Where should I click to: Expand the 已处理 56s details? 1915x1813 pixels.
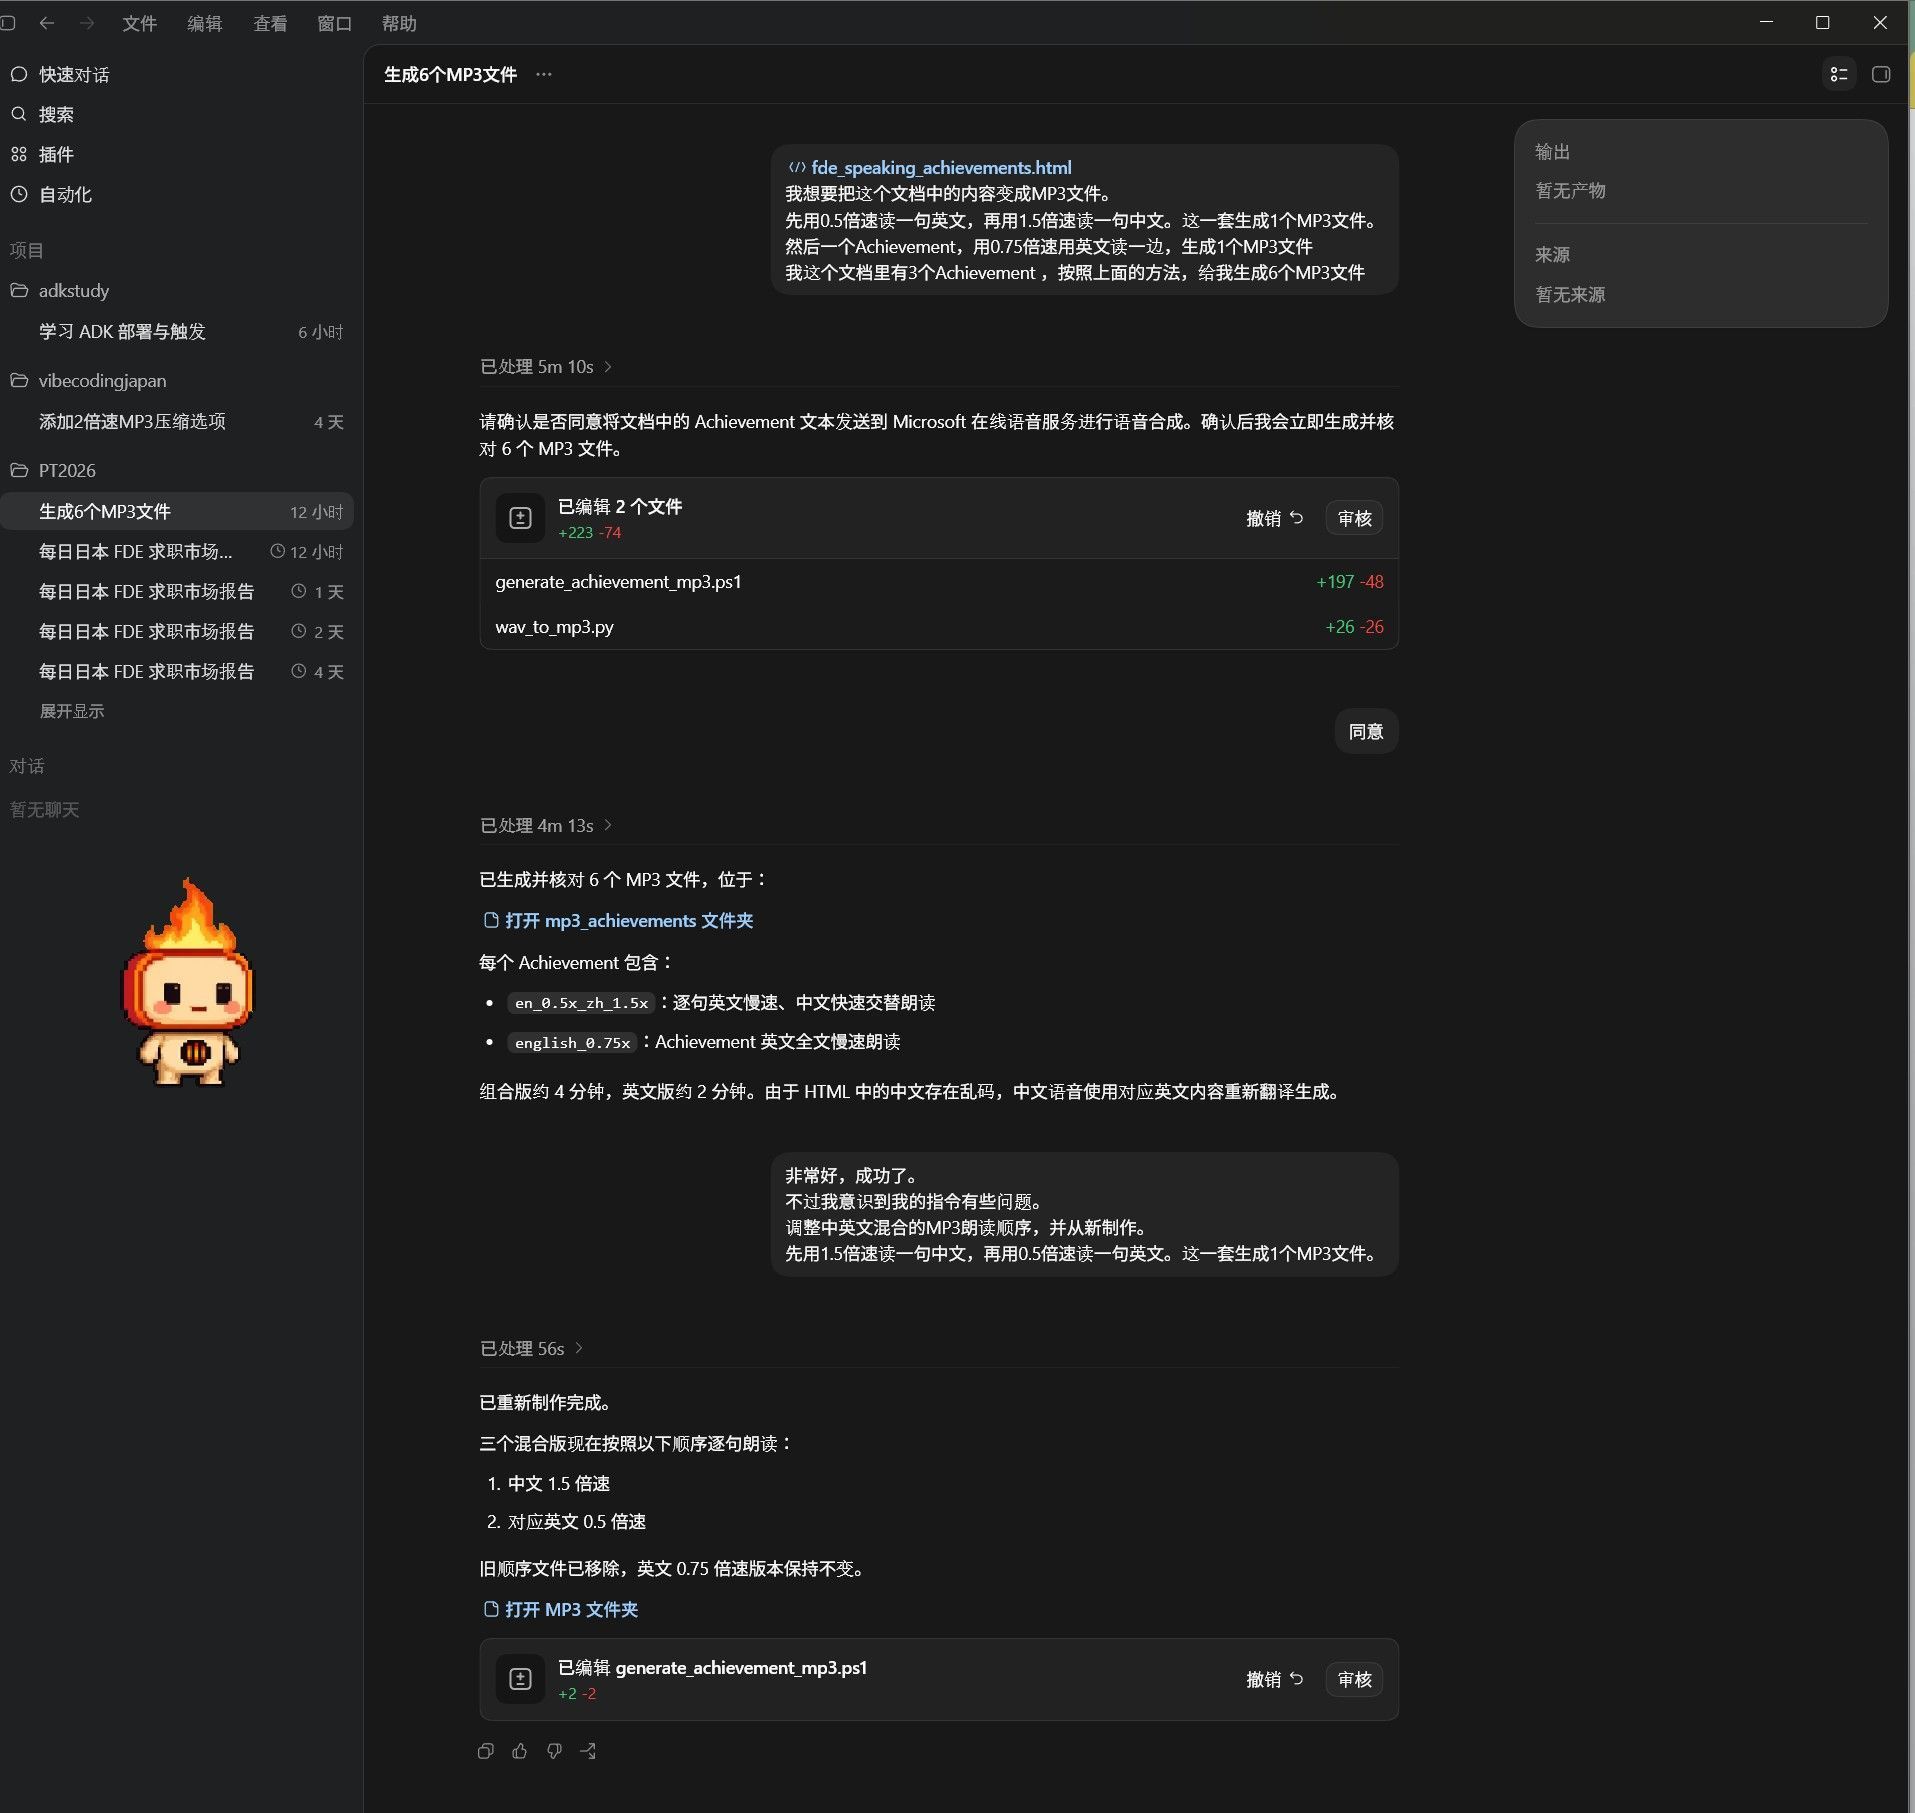[531, 1349]
